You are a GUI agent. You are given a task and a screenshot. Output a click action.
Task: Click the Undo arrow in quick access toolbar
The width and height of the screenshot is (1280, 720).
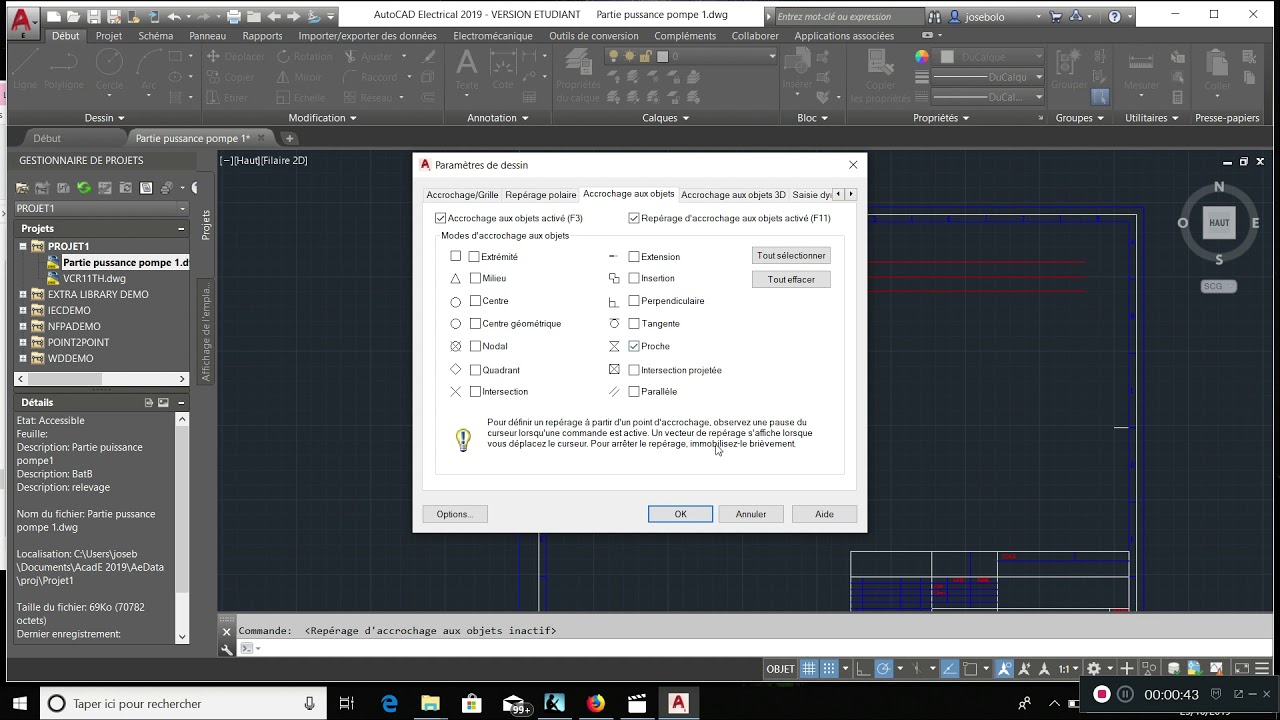click(x=175, y=16)
